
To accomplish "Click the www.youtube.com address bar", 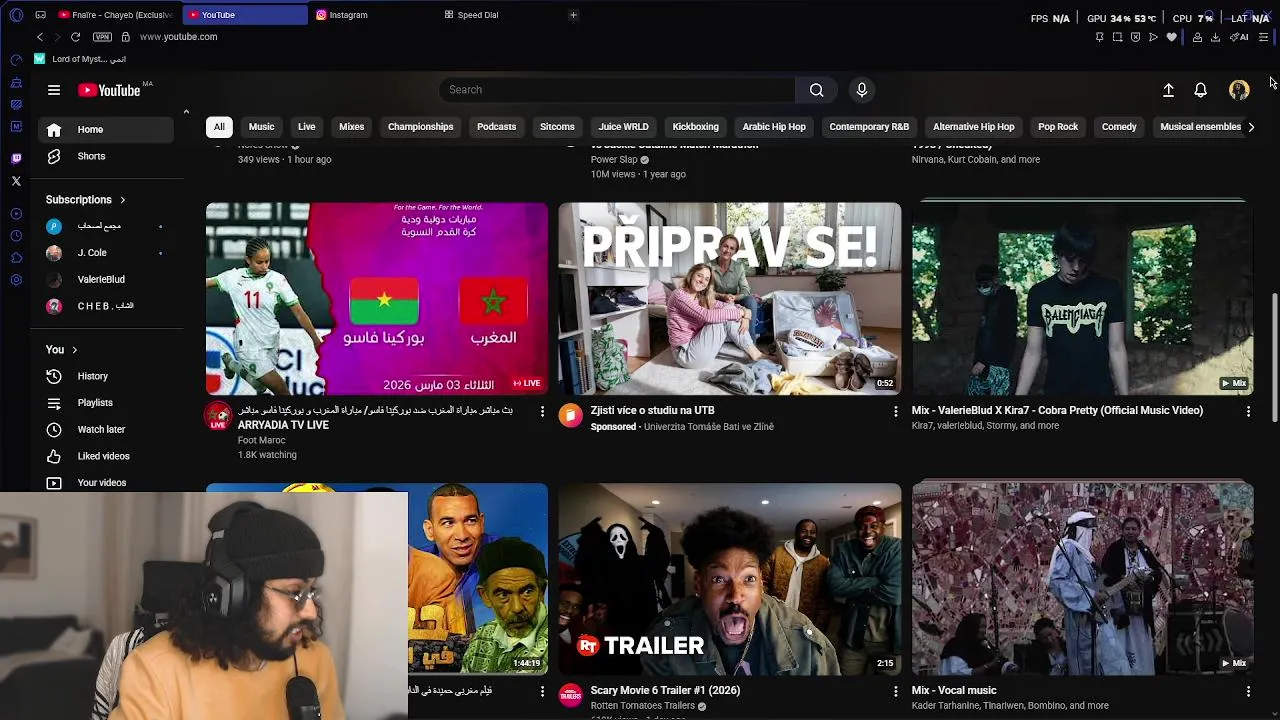I will [x=178, y=37].
